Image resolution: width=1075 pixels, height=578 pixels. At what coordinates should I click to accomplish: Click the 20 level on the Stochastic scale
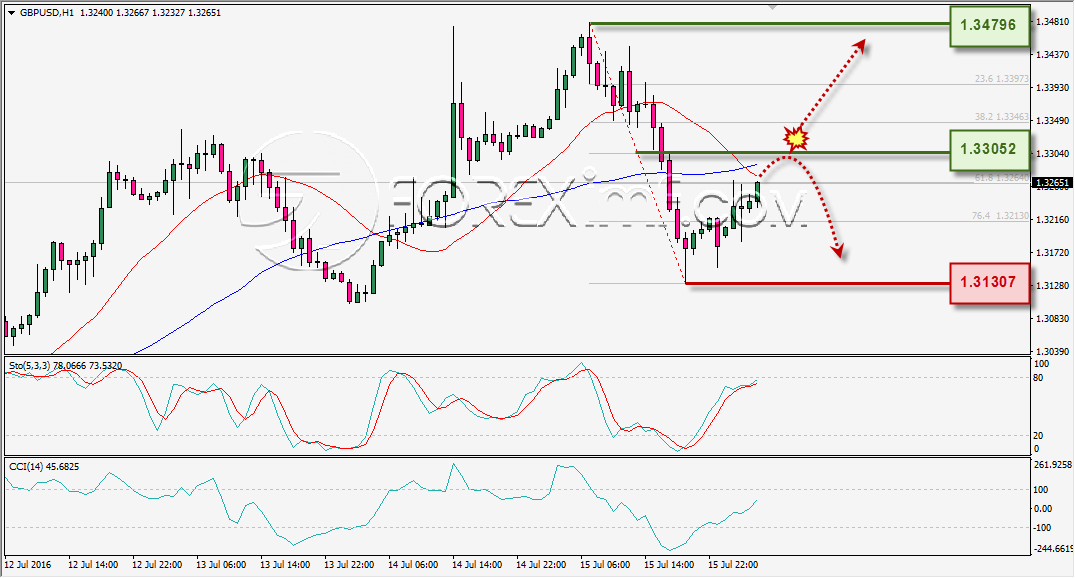click(1038, 436)
